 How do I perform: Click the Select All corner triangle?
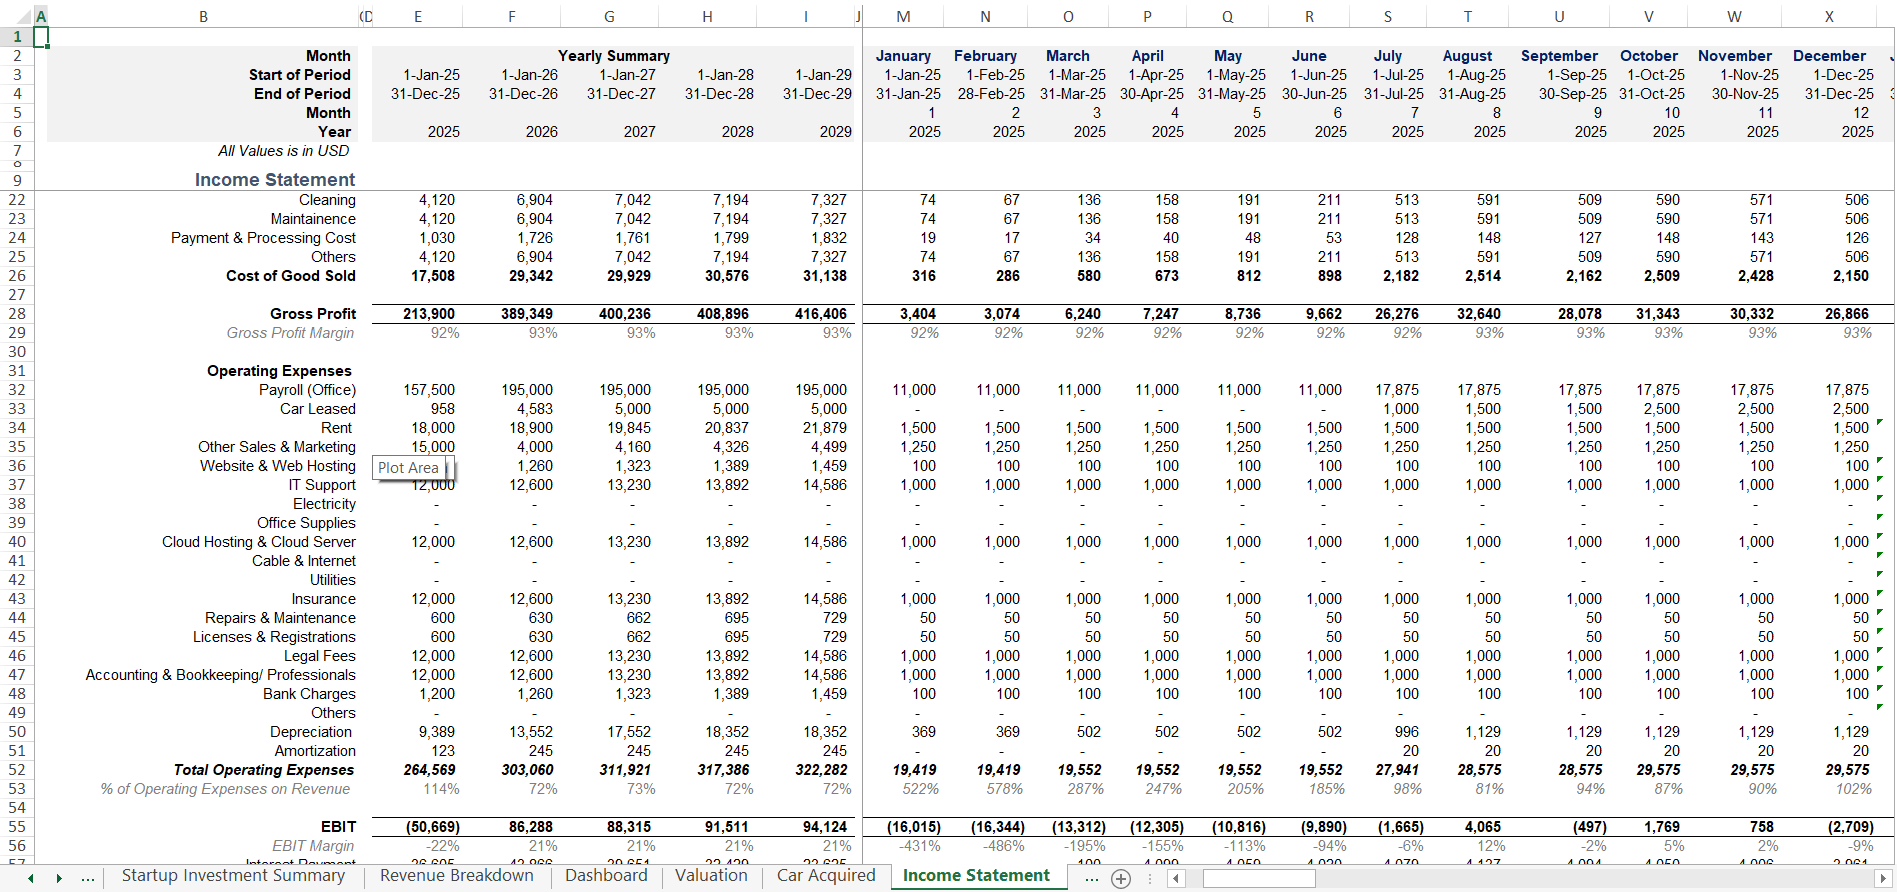click(x=25, y=18)
